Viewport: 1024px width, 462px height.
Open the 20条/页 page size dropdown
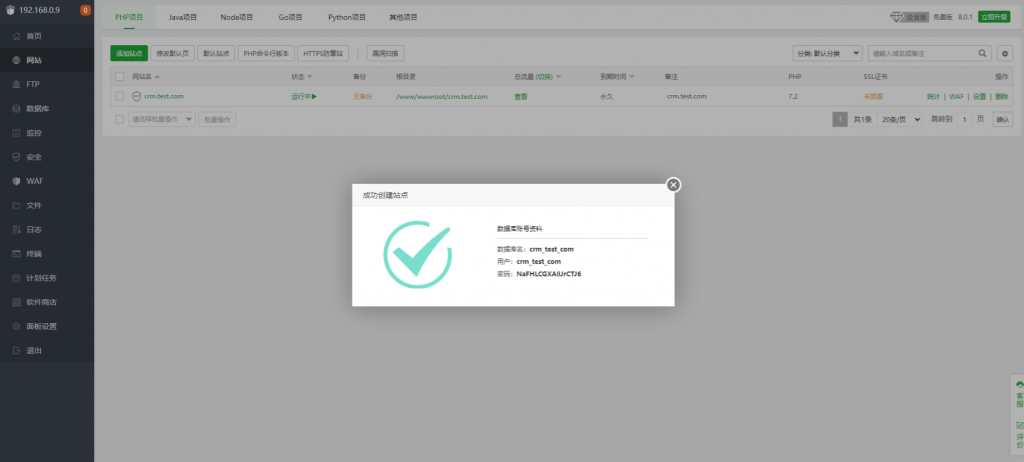coord(902,119)
